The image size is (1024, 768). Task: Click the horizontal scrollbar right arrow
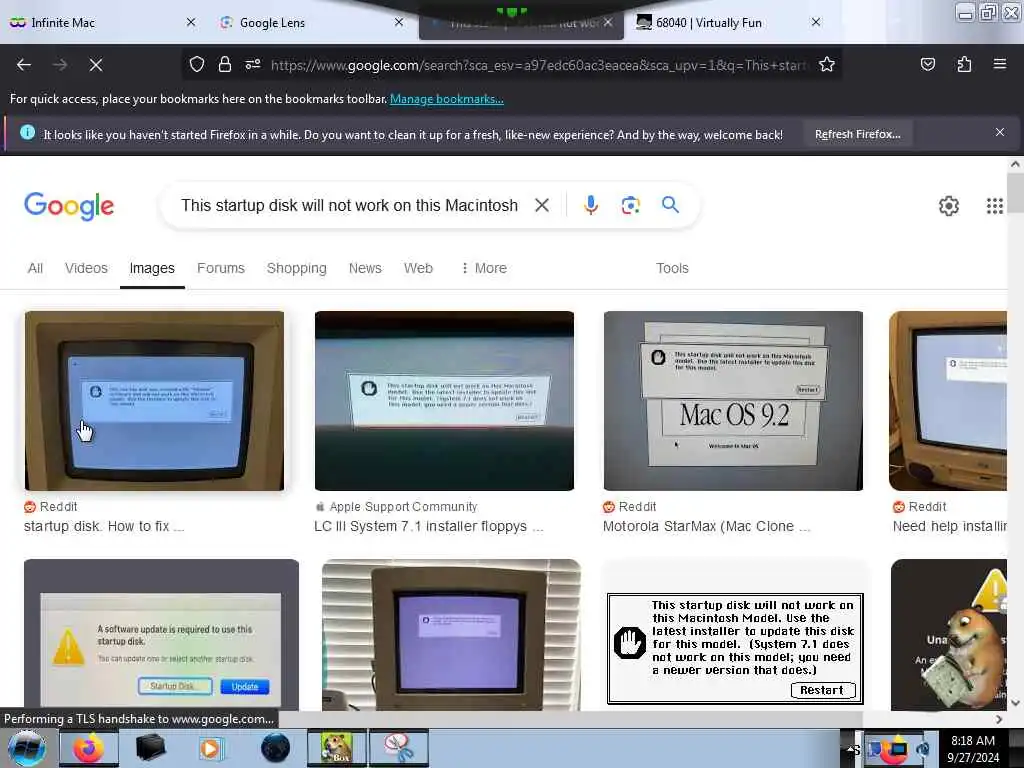[999, 720]
